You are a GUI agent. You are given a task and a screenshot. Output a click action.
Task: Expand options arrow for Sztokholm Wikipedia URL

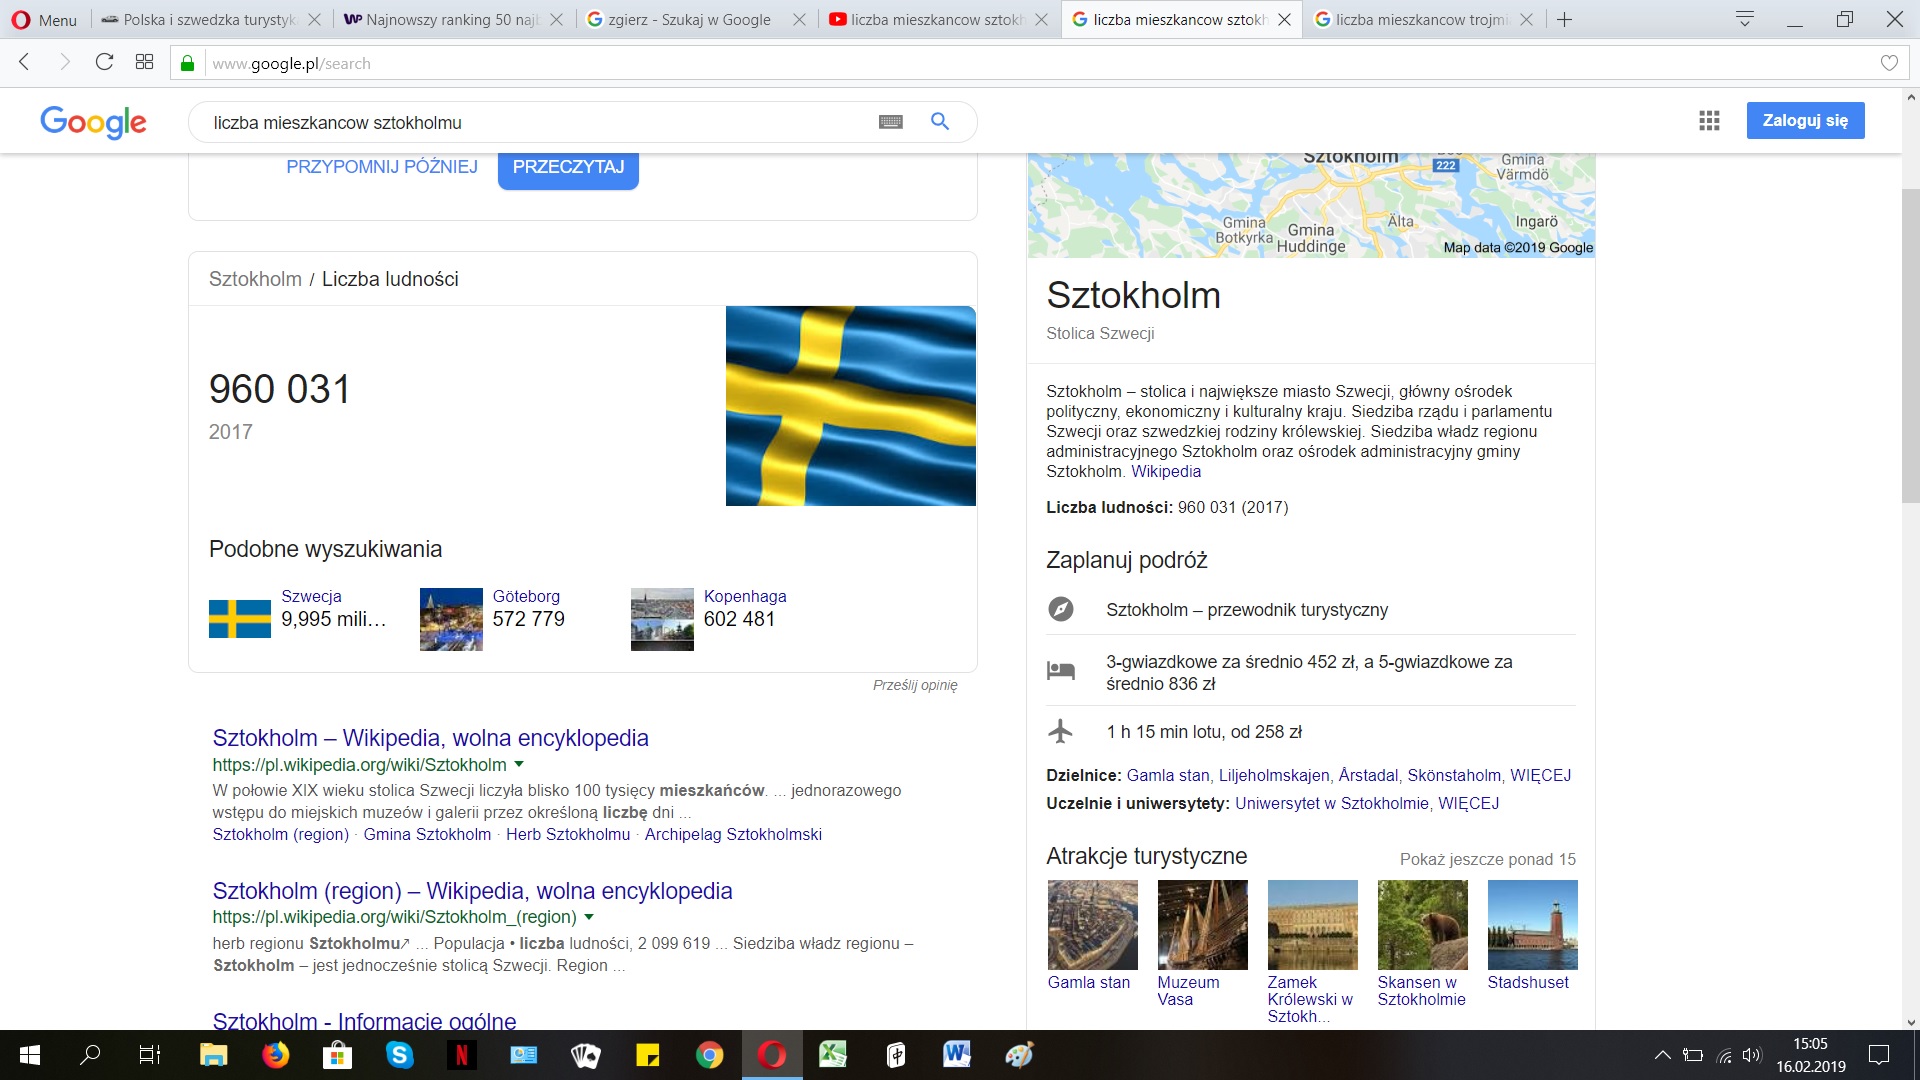coord(519,765)
